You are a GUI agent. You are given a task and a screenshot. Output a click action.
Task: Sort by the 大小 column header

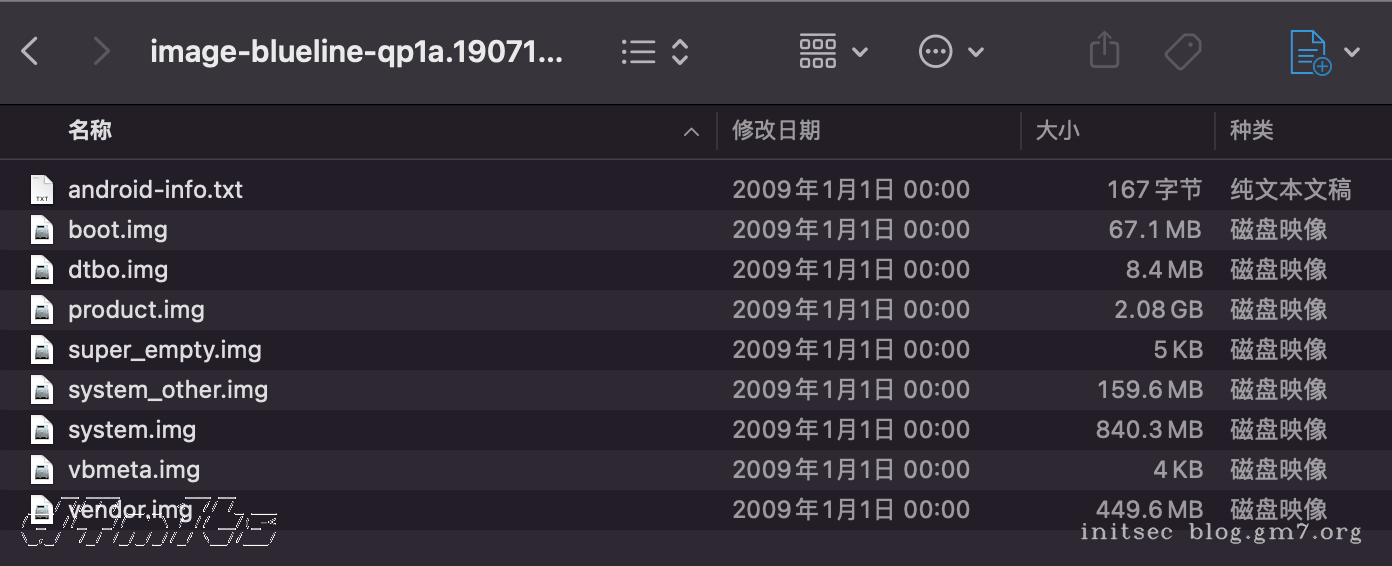tap(1057, 130)
